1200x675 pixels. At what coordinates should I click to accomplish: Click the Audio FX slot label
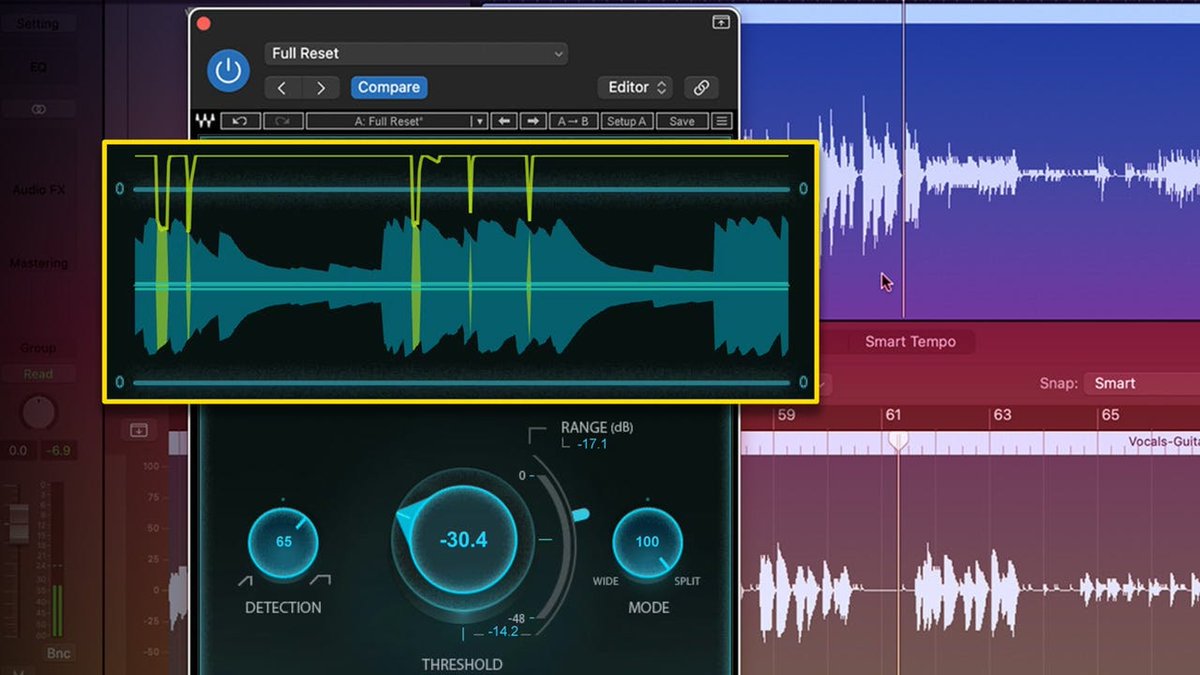tap(38, 189)
